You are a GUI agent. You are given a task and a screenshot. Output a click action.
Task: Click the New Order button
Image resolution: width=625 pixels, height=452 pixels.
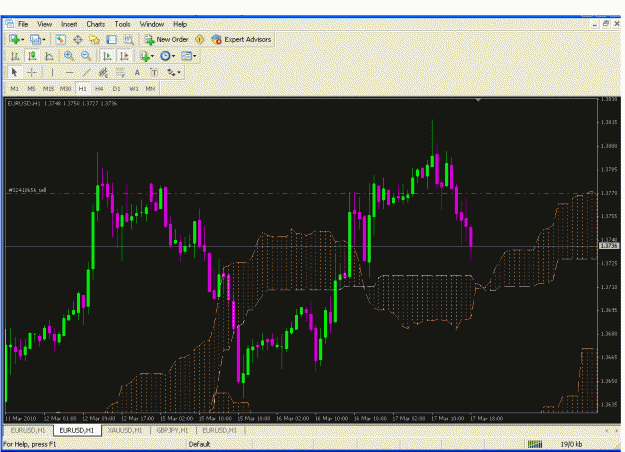[167, 39]
